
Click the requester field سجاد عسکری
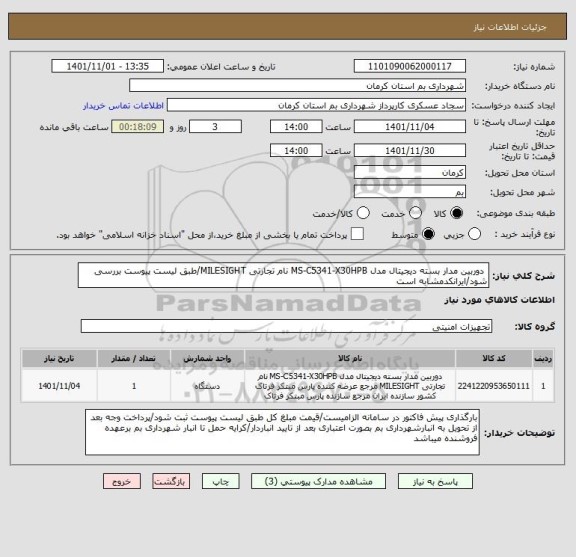pos(316,106)
